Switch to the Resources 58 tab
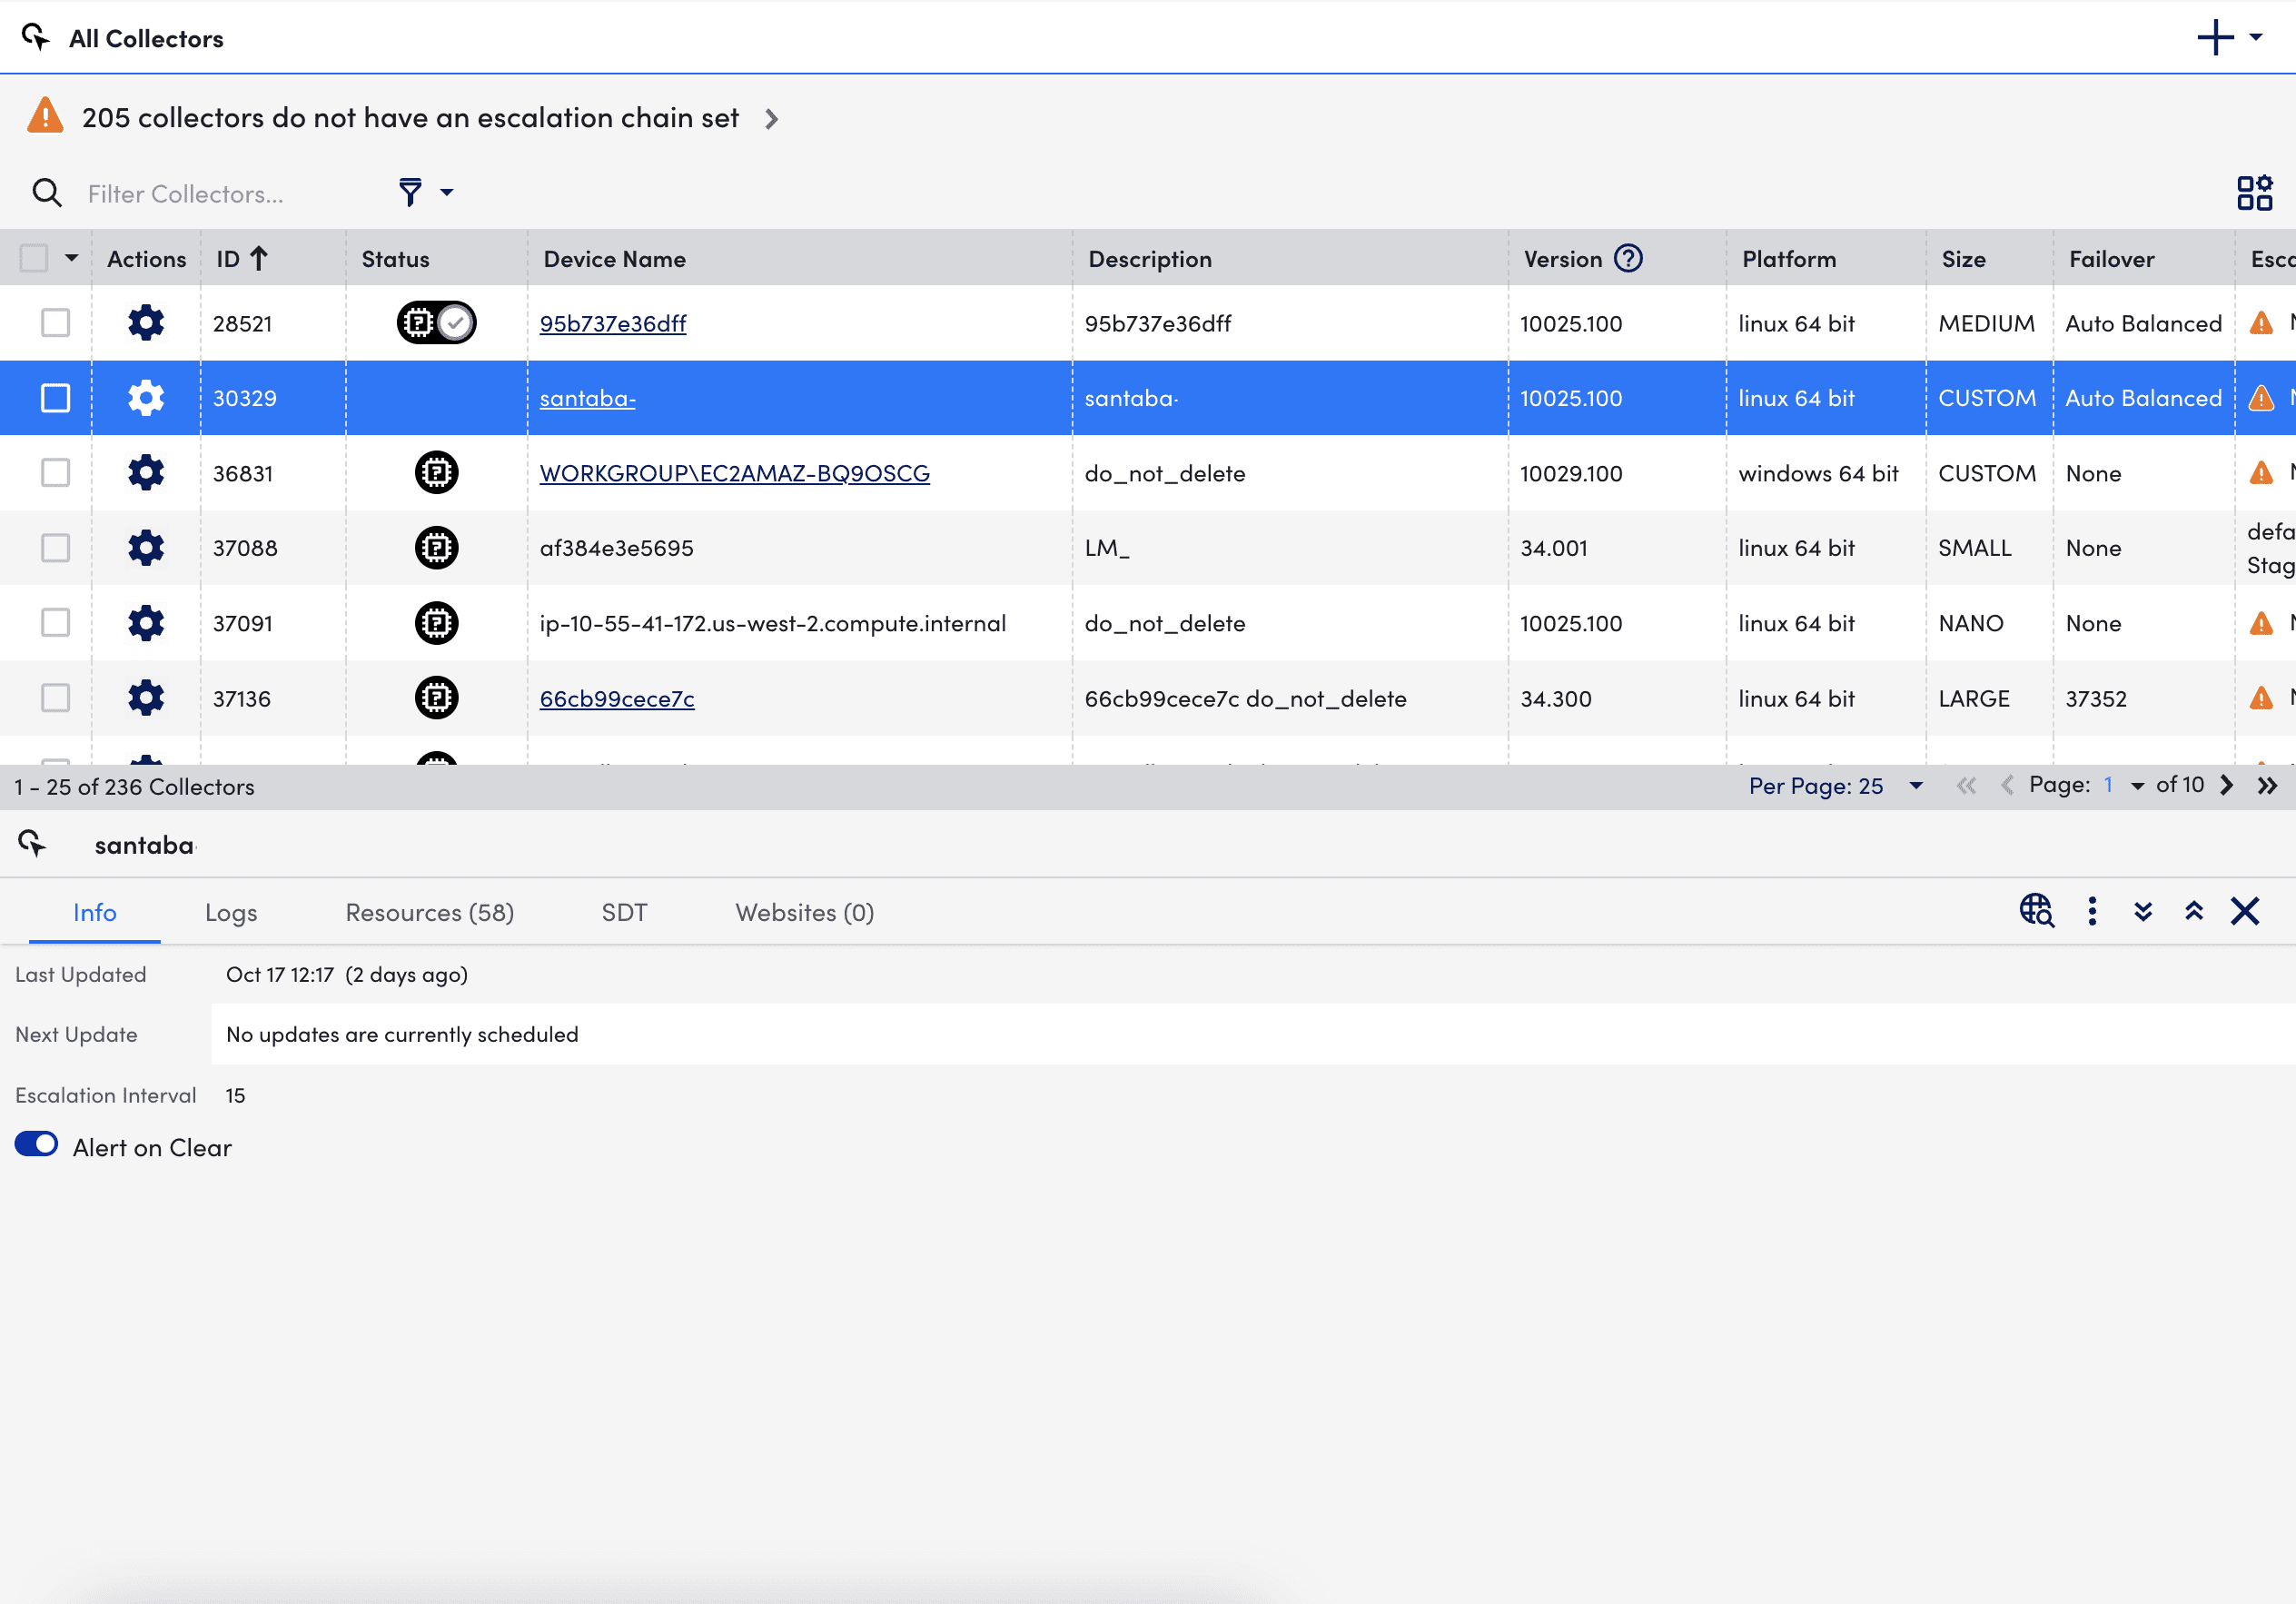 430,913
